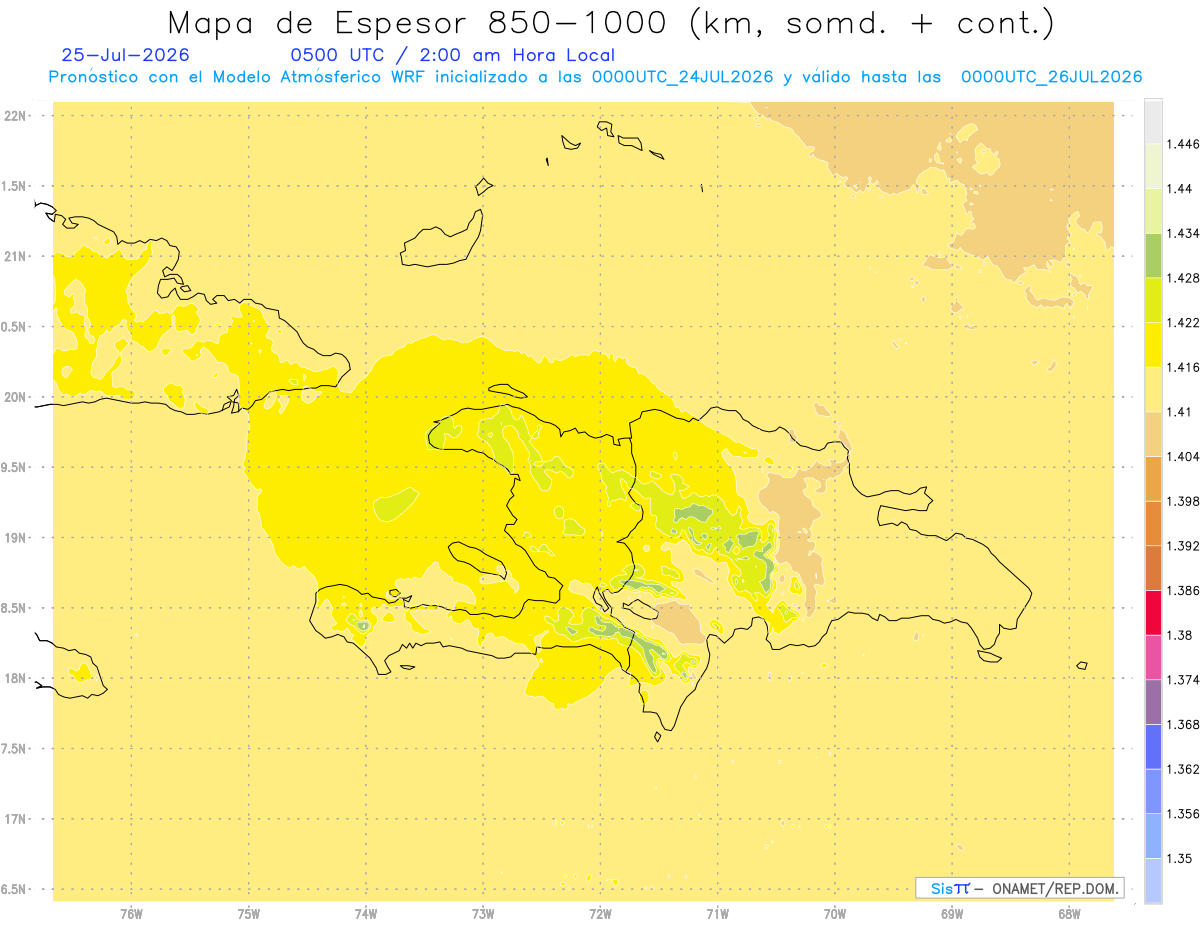Viewport: 1200px width, 927px height.
Task: Click the legend value '1.434'
Action: pos(1183,233)
